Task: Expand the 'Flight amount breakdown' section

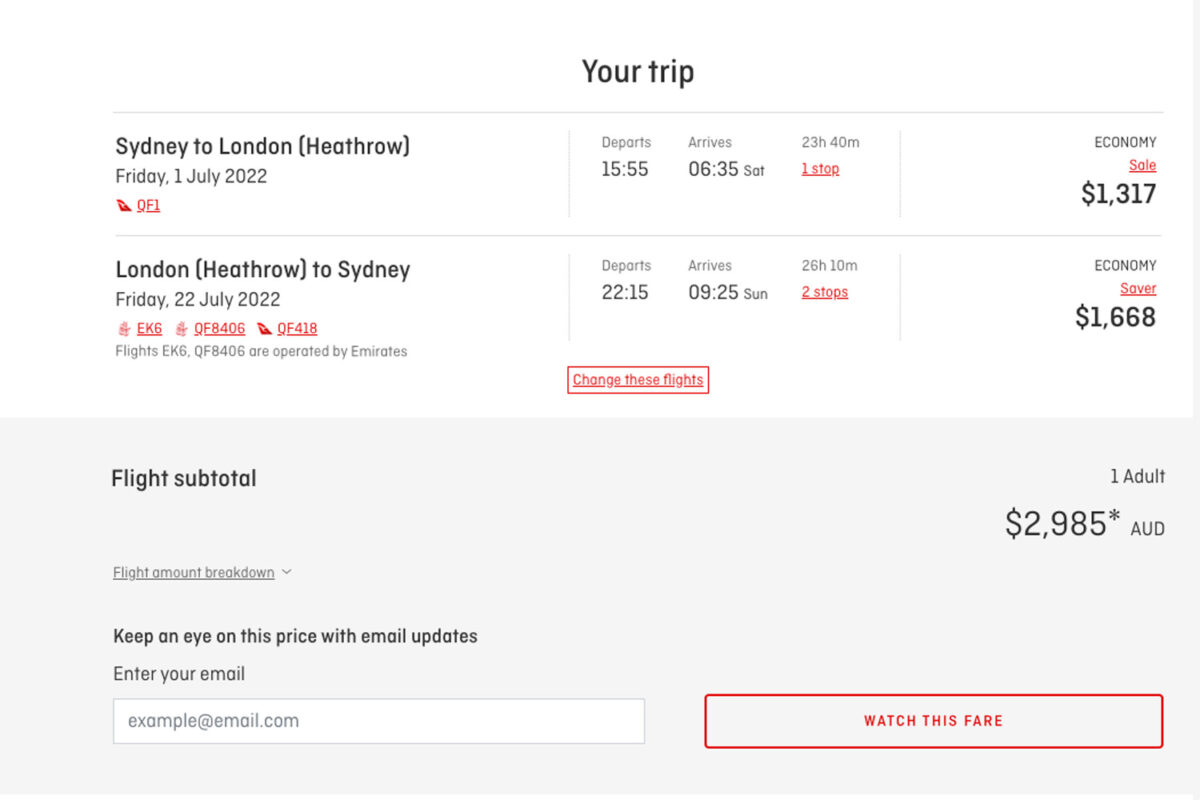Action: click(x=194, y=573)
